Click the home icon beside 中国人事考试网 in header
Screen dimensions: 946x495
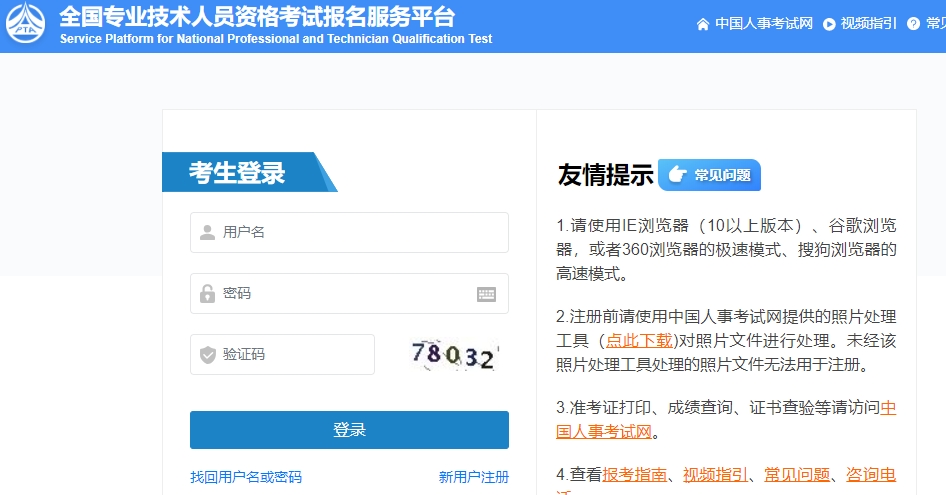(703, 24)
